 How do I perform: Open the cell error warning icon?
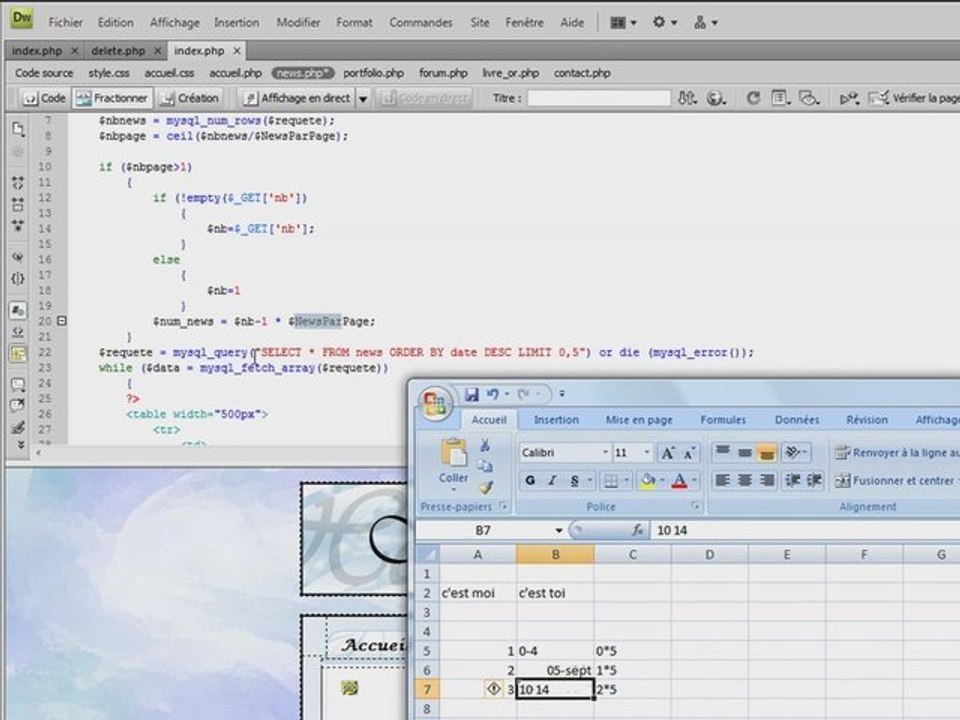pyautogui.click(x=493, y=689)
